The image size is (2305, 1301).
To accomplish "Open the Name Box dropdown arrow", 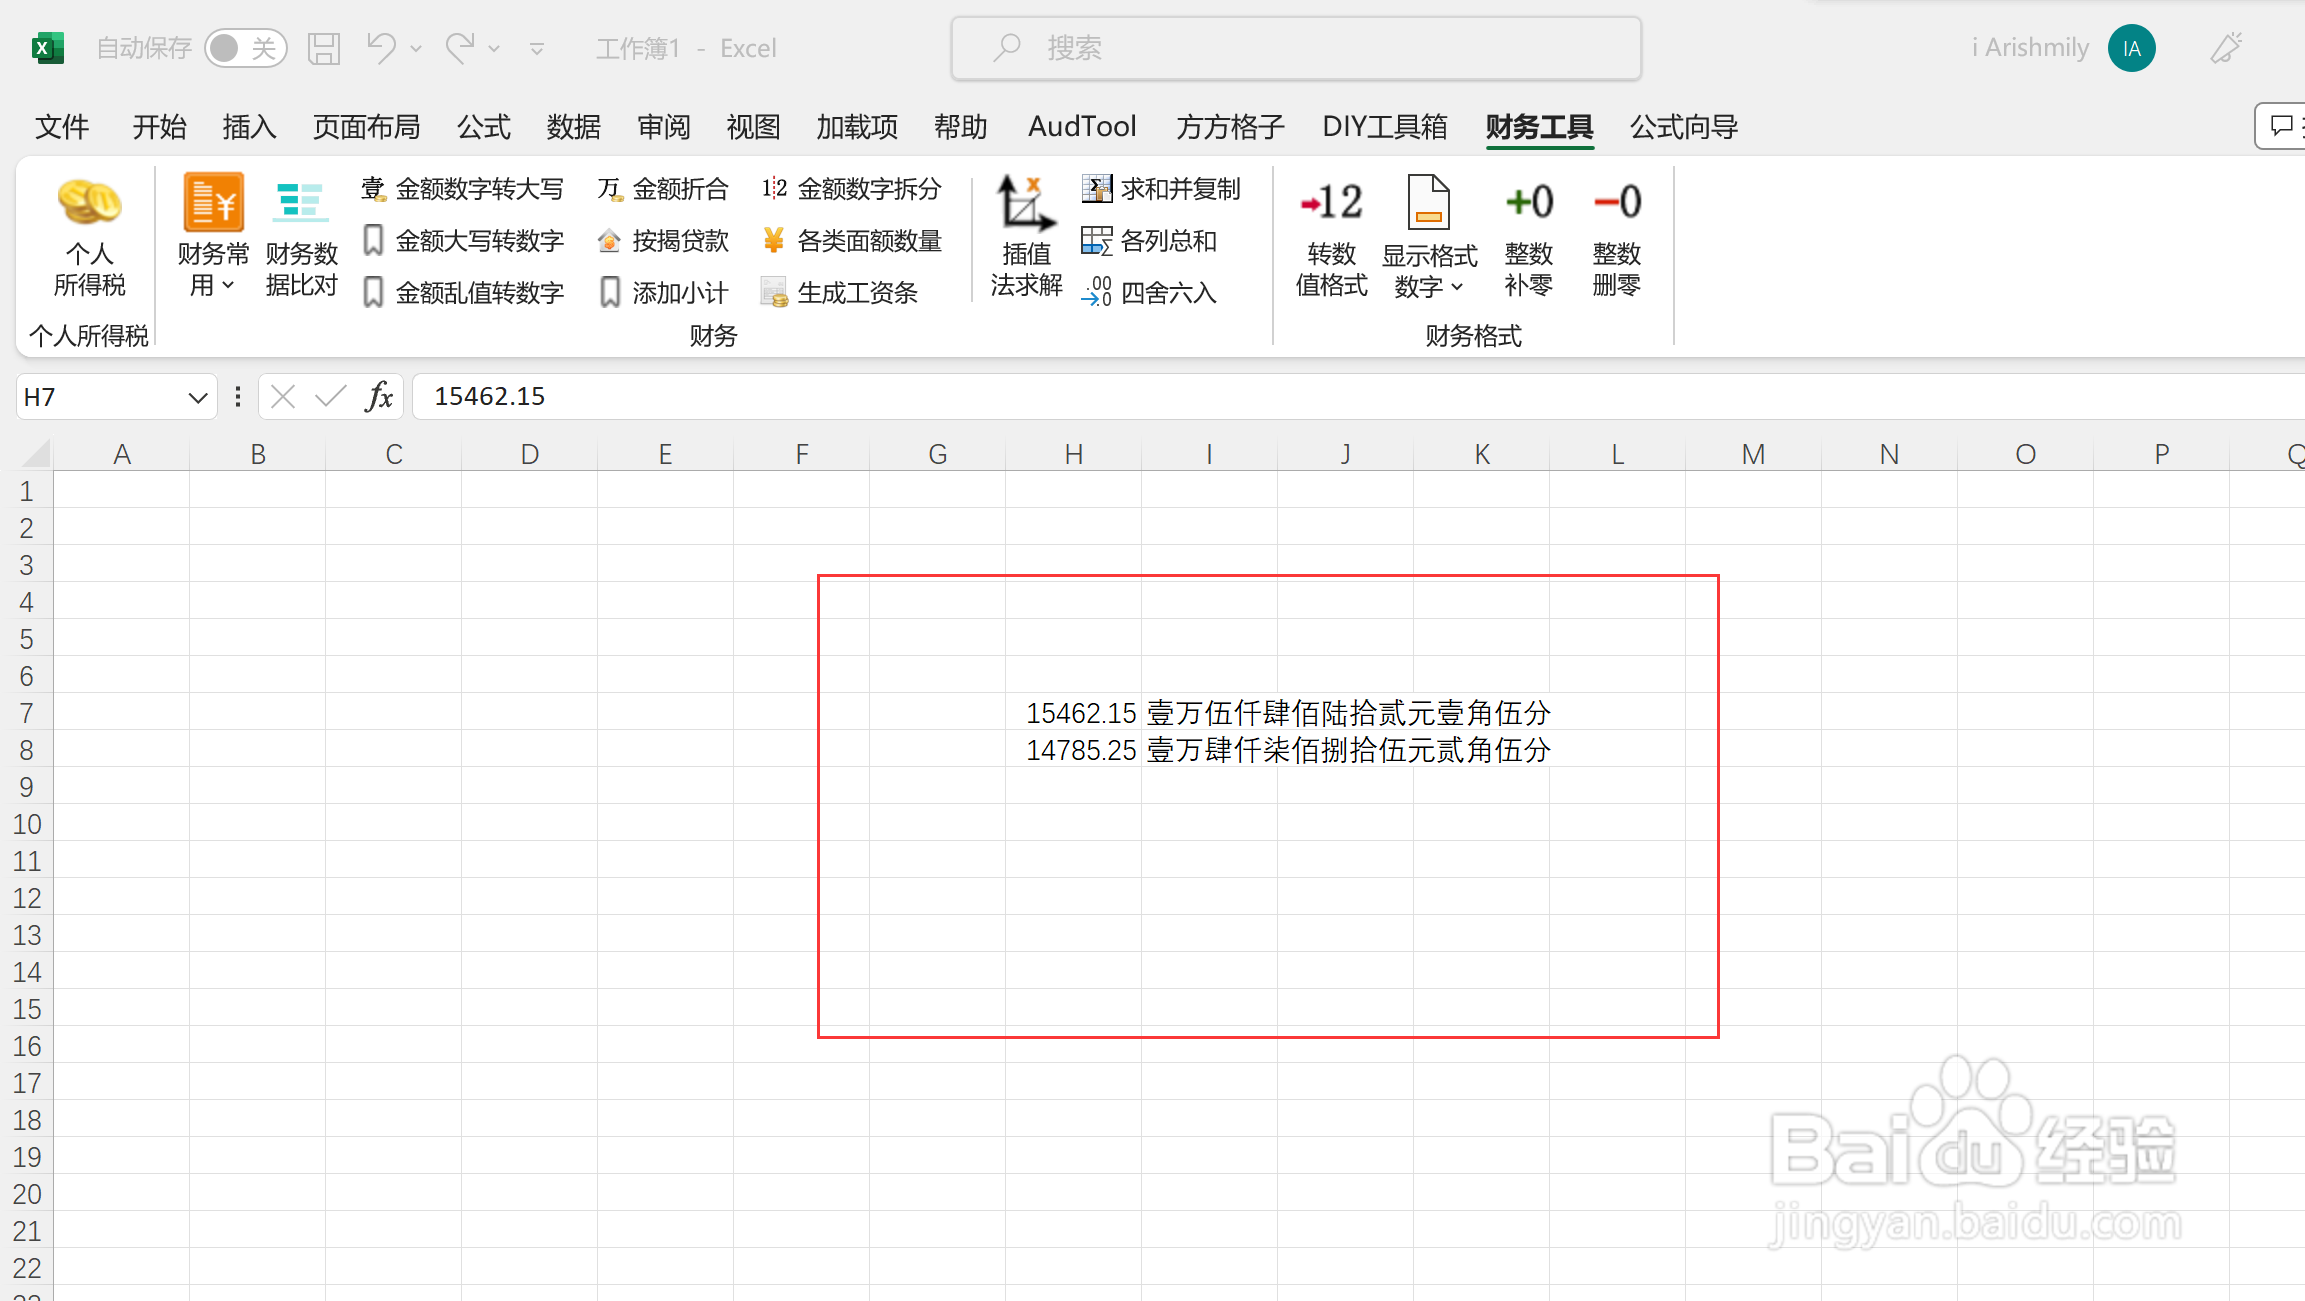I will pyautogui.click(x=197, y=398).
